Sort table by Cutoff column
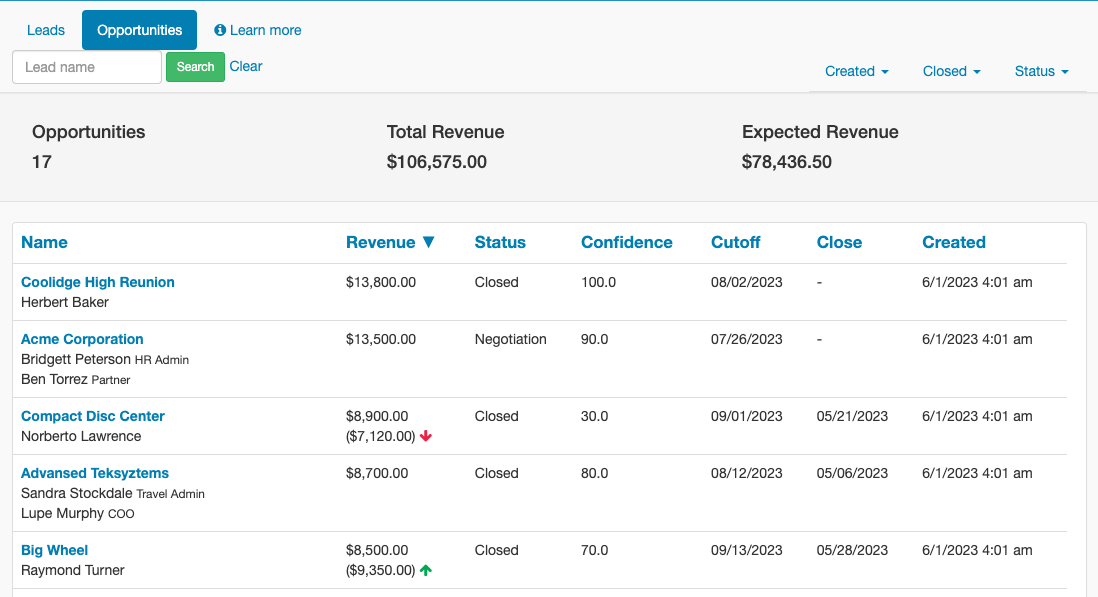This screenshot has height=597, width=1098. tap(735, 242)
